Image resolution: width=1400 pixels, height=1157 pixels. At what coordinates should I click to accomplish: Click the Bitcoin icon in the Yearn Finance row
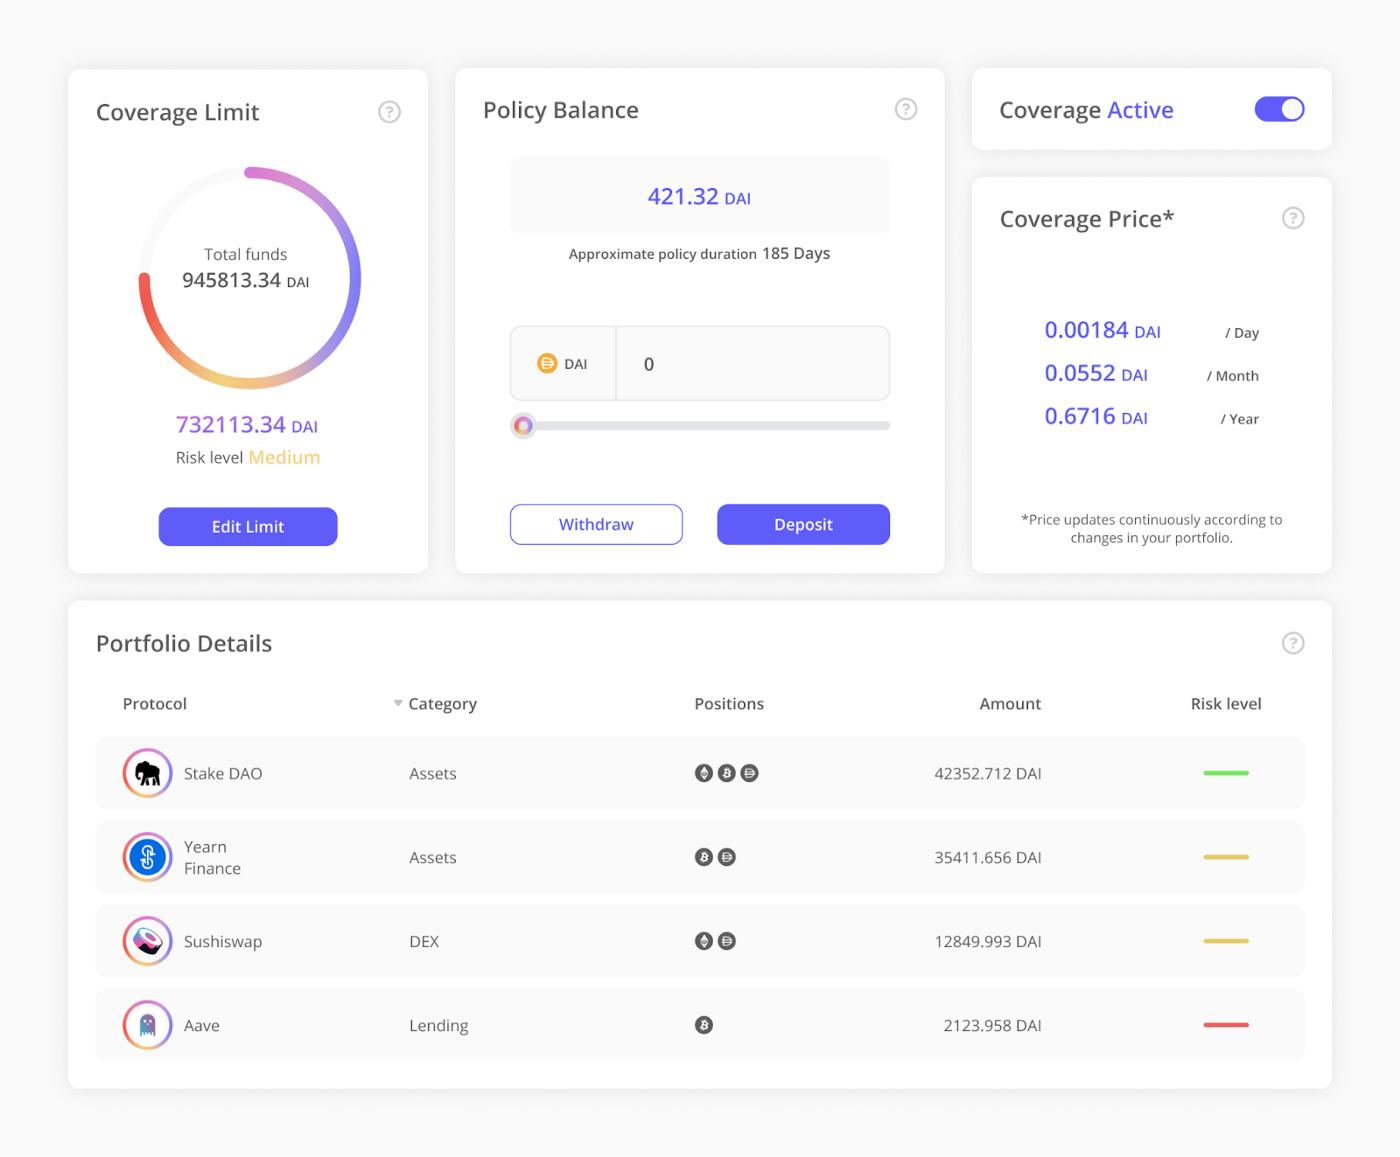coord(703,857)
